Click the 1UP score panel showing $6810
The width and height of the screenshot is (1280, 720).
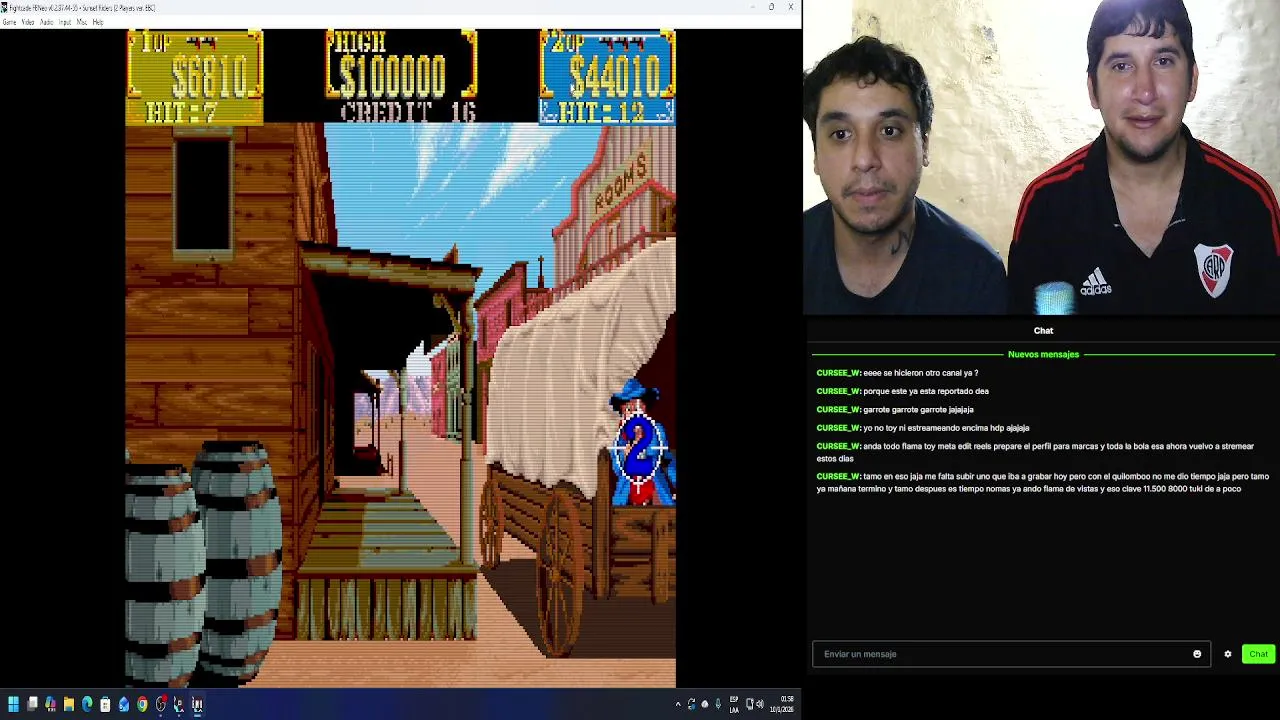point(194,77)
